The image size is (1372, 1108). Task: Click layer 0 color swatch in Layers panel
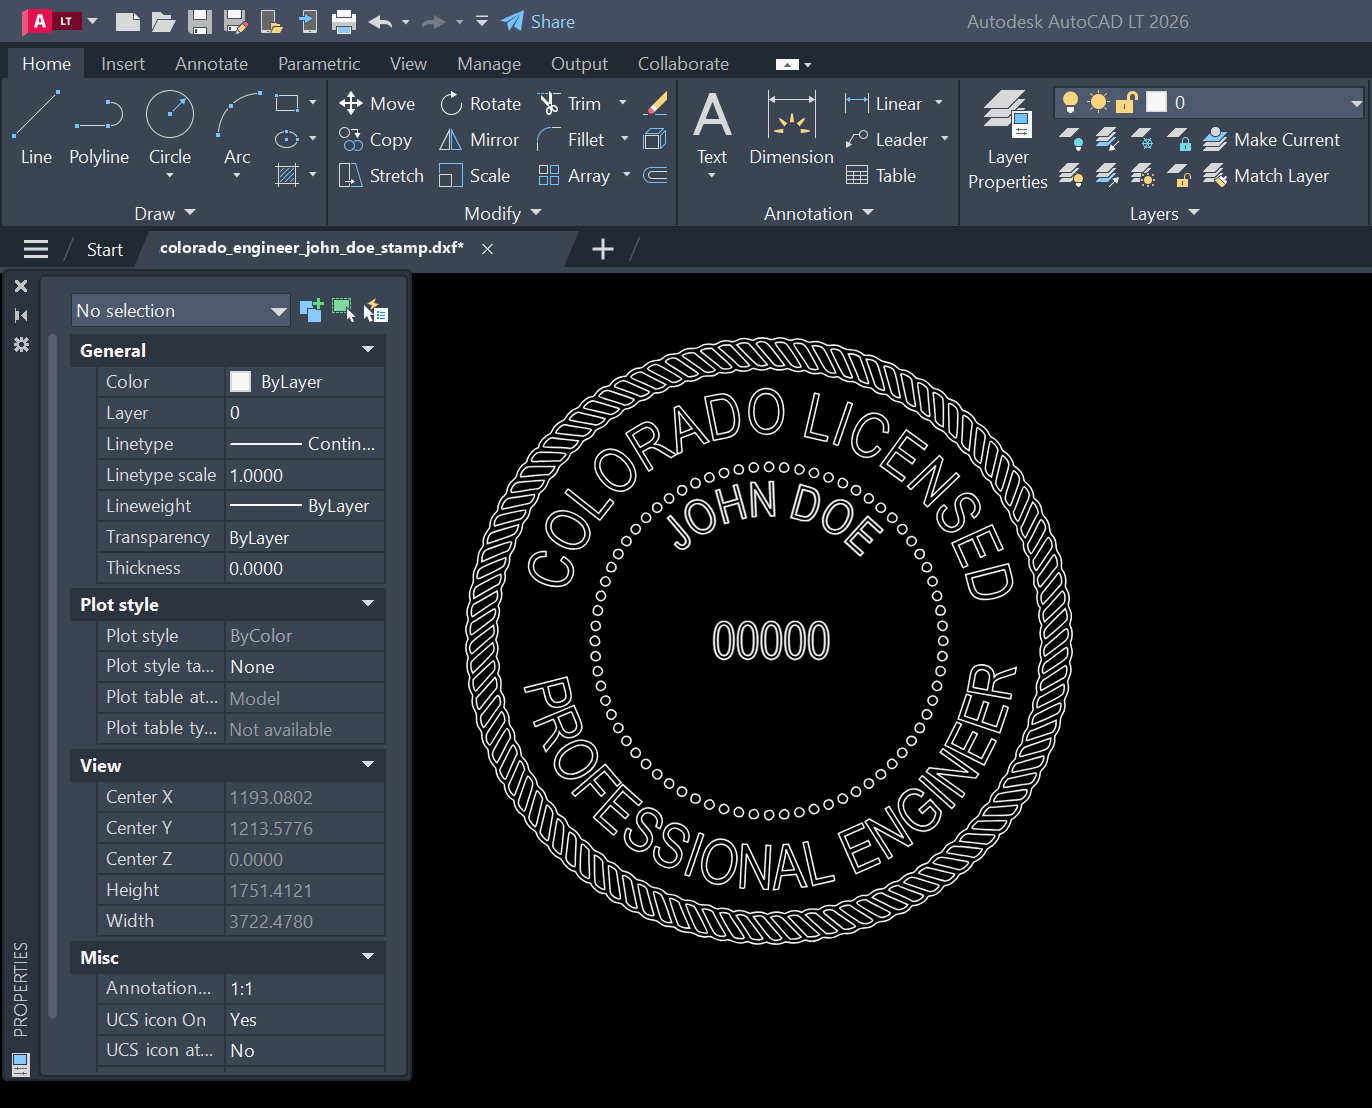1156,102
